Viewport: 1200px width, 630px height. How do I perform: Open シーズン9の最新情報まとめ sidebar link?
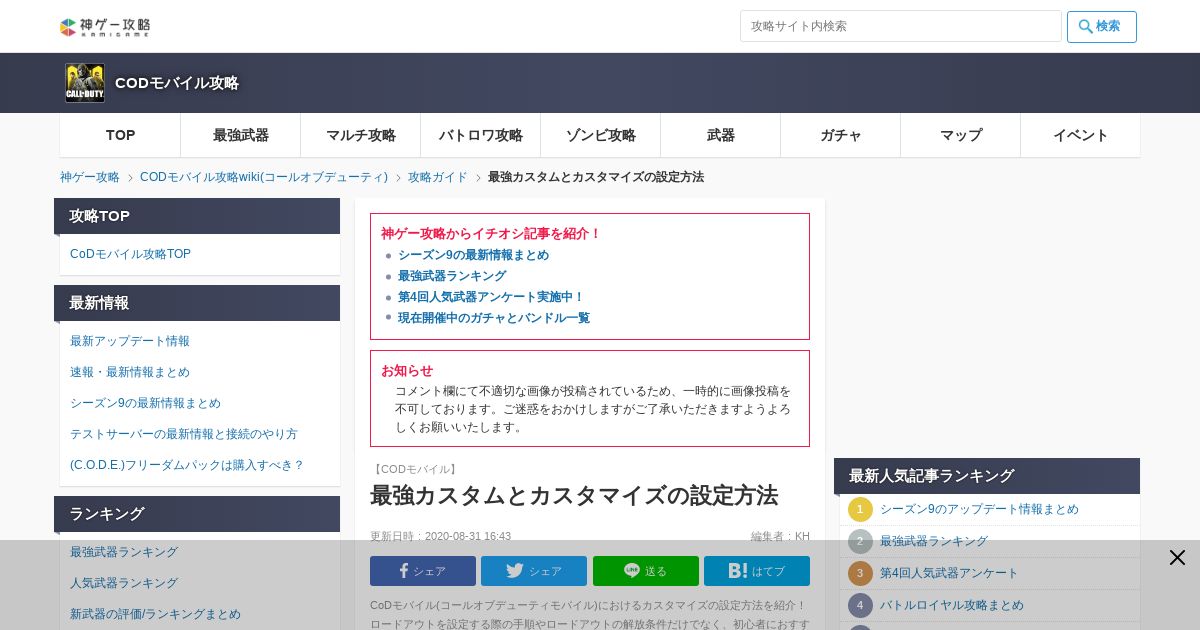pos(145,403)
